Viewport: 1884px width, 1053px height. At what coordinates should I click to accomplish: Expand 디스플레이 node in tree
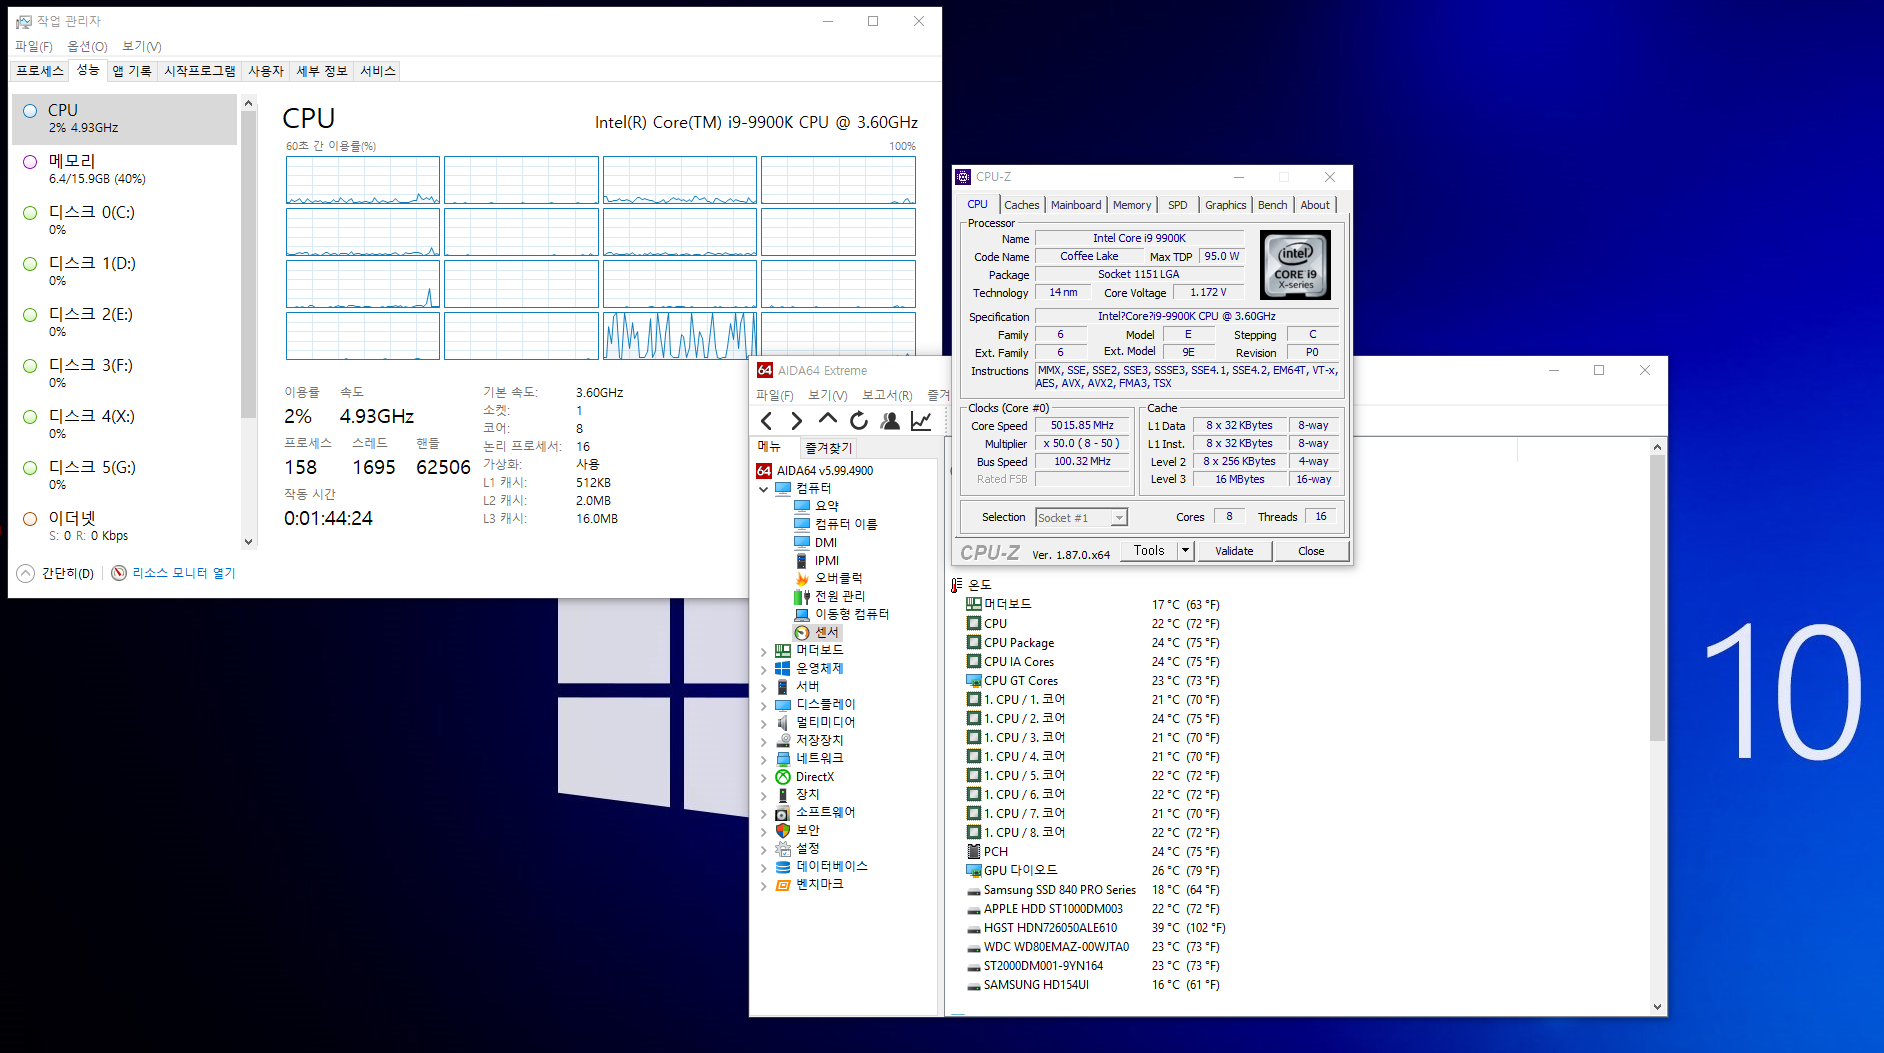(x=764, y=705)
